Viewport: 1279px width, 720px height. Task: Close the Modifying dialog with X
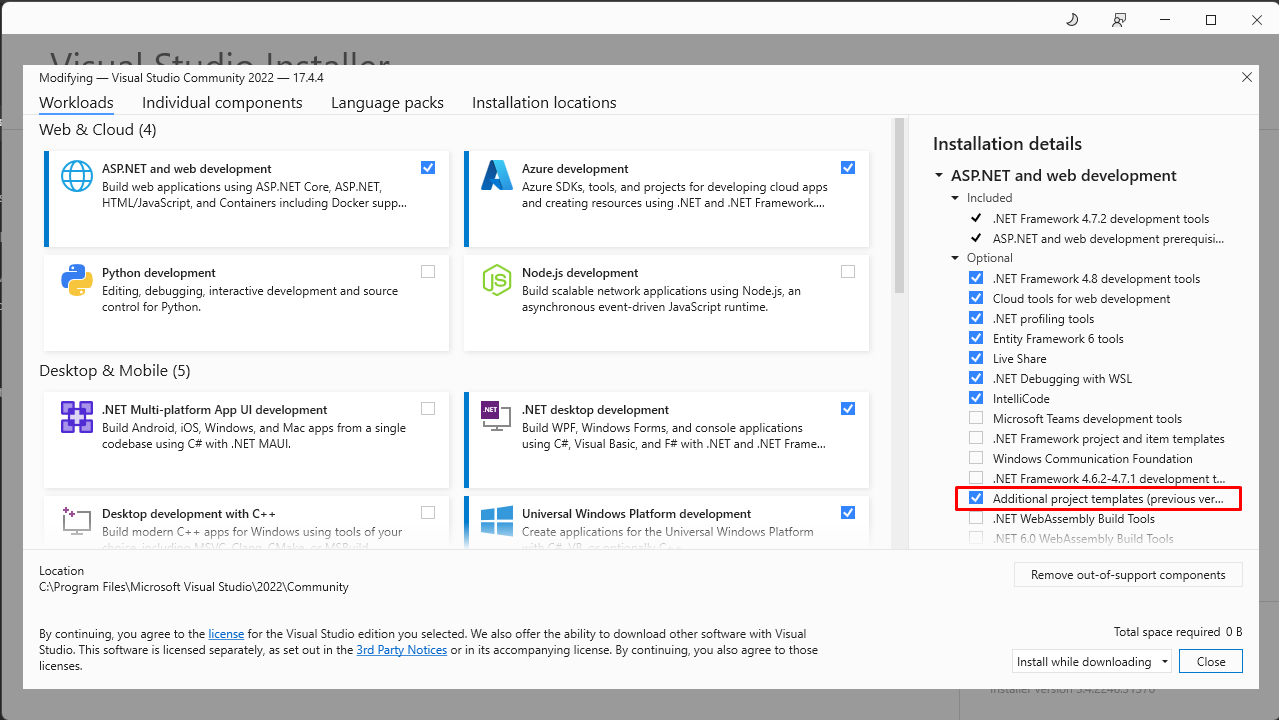(1246, 77)
